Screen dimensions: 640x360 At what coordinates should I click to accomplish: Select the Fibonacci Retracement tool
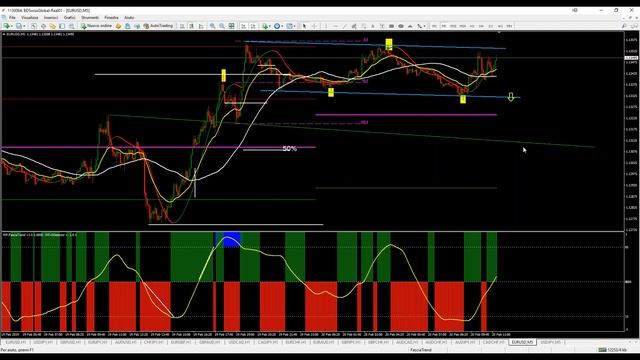pos(363,26)
